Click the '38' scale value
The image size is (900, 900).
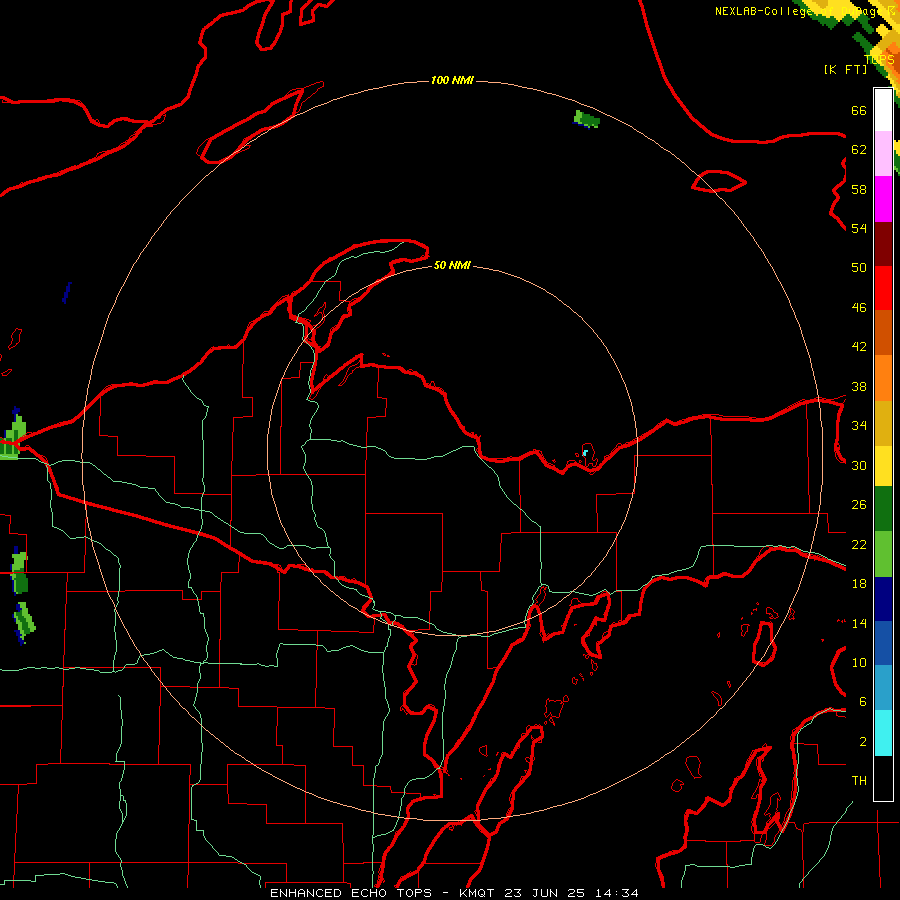[859, 387]
